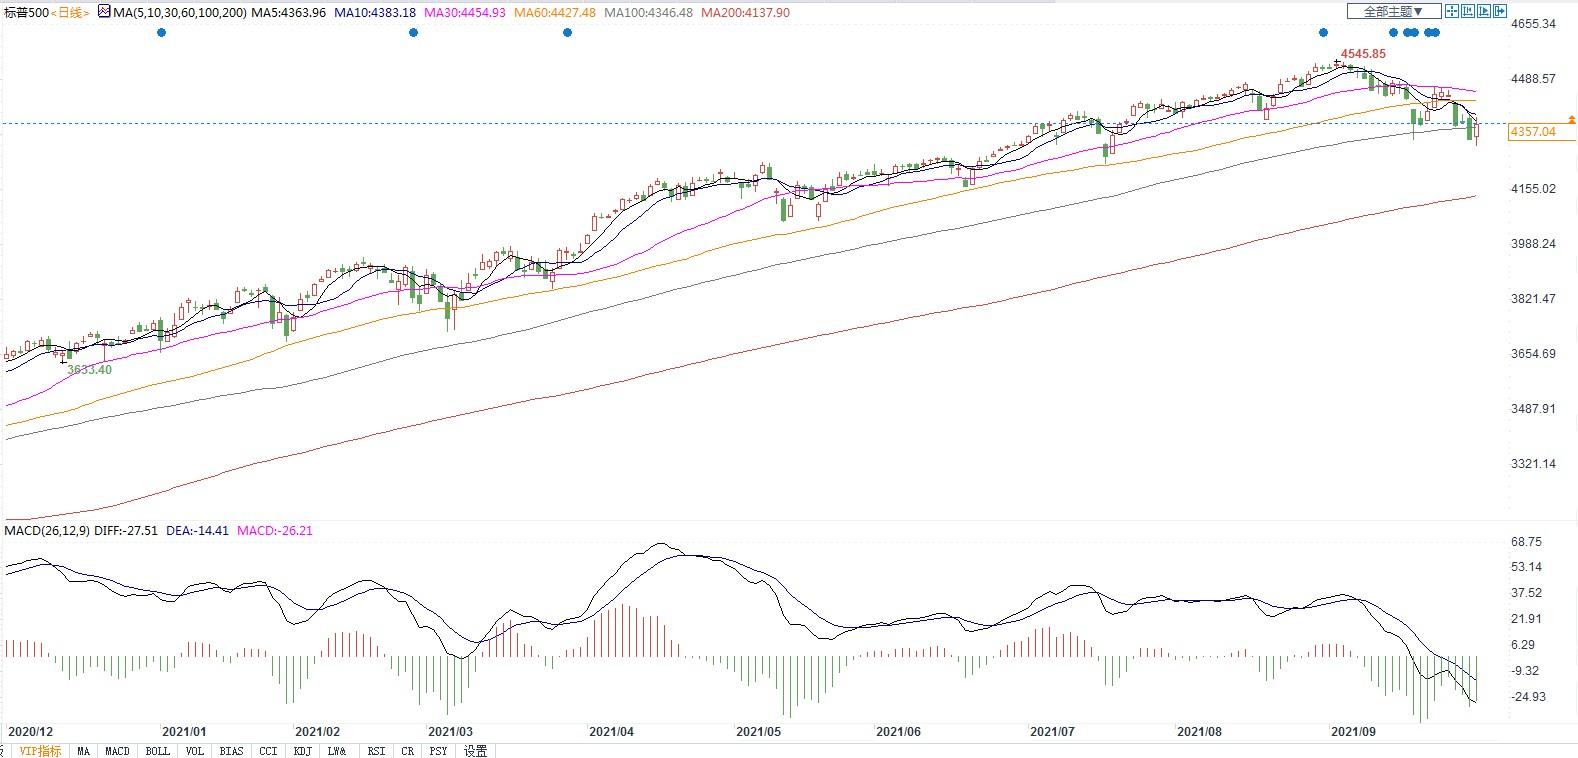Click the 4357.04 current price label
1578x758 pixels.
click(x=1533, y=132)
